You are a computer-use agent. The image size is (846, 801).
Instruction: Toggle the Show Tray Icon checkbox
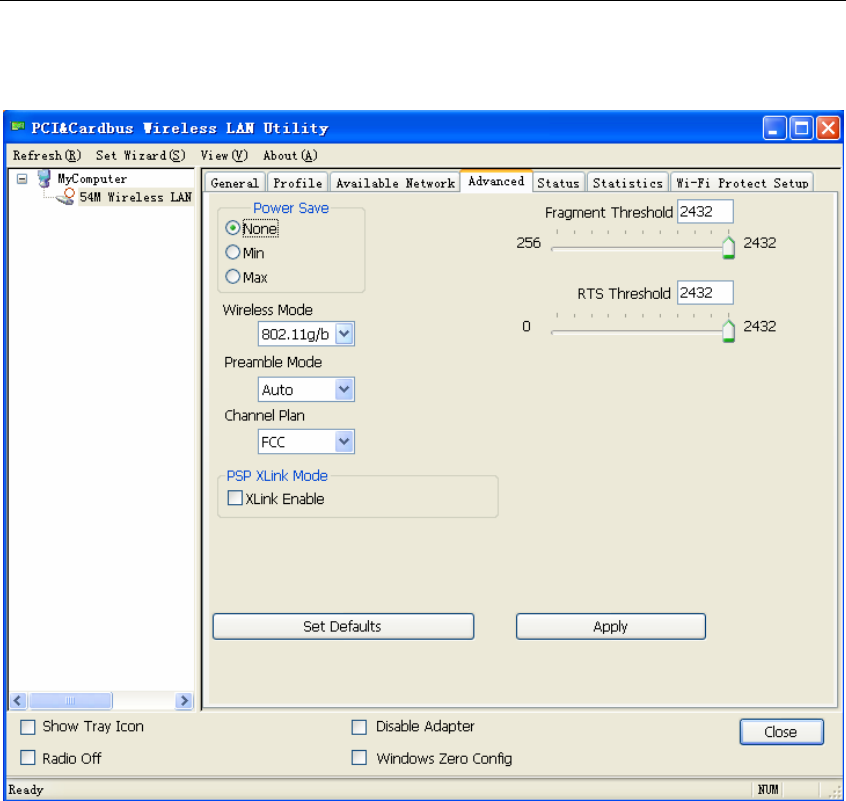[x=28, y=727]
